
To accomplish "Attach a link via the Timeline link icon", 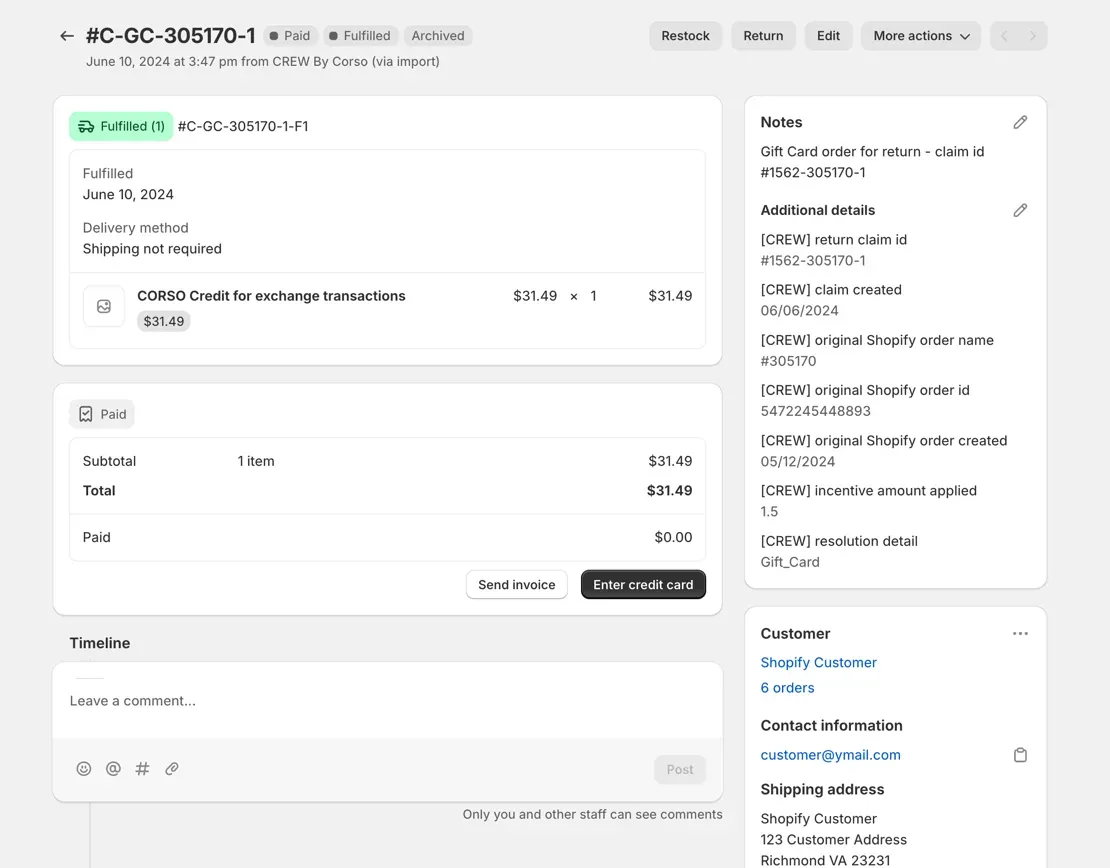I will click(171, 768).
